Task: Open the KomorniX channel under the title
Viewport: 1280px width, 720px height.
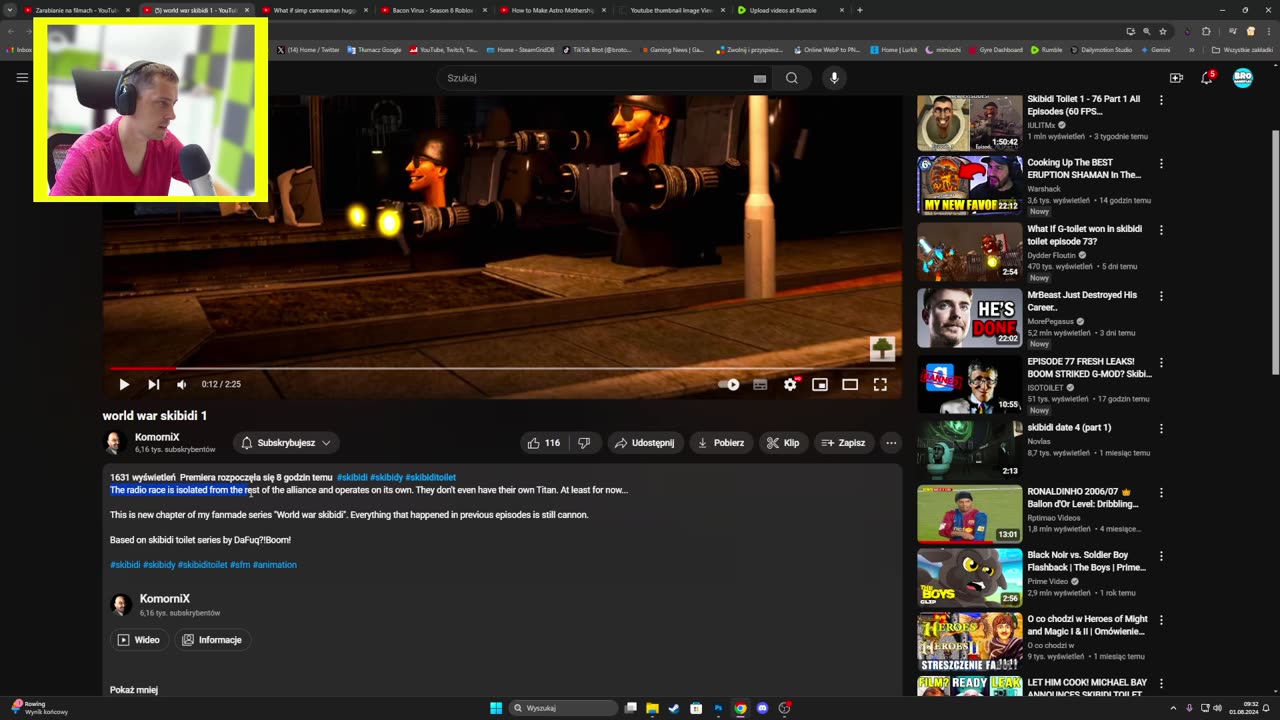Action: click(x=157, y=437)
